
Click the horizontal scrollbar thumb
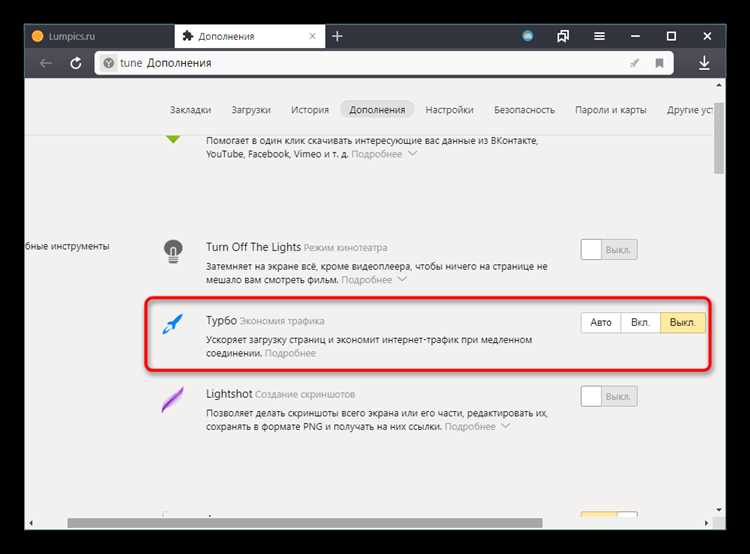coord(305,523)
